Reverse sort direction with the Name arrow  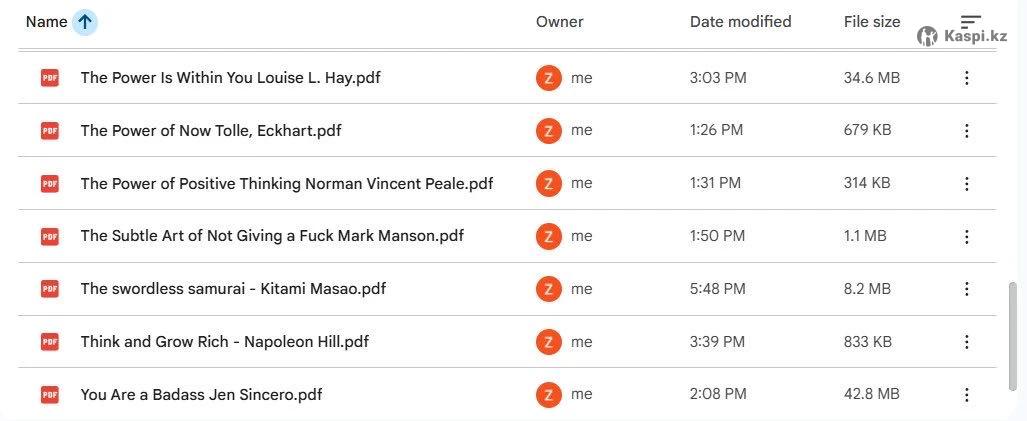click(x=85, y=22)
